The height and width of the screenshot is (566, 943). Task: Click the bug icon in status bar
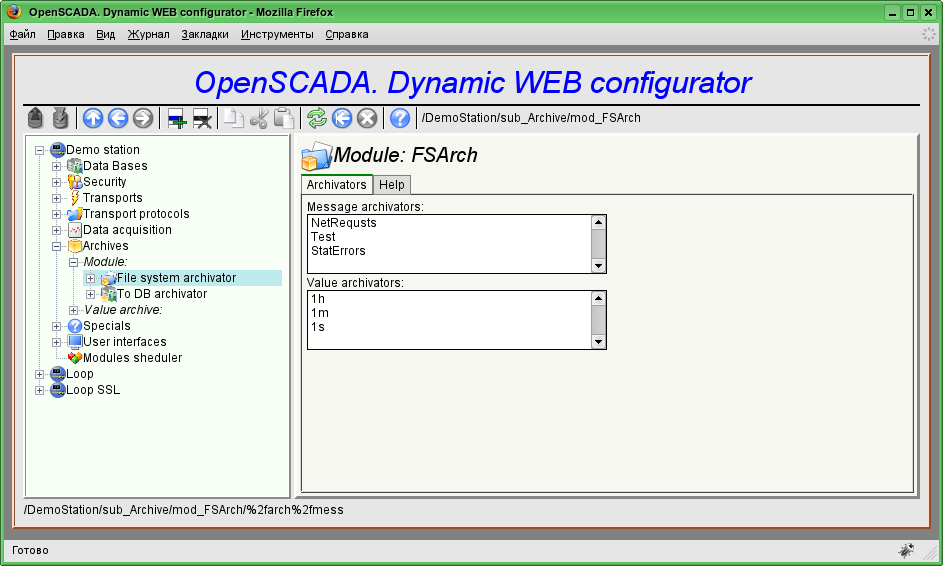[906, 550]
